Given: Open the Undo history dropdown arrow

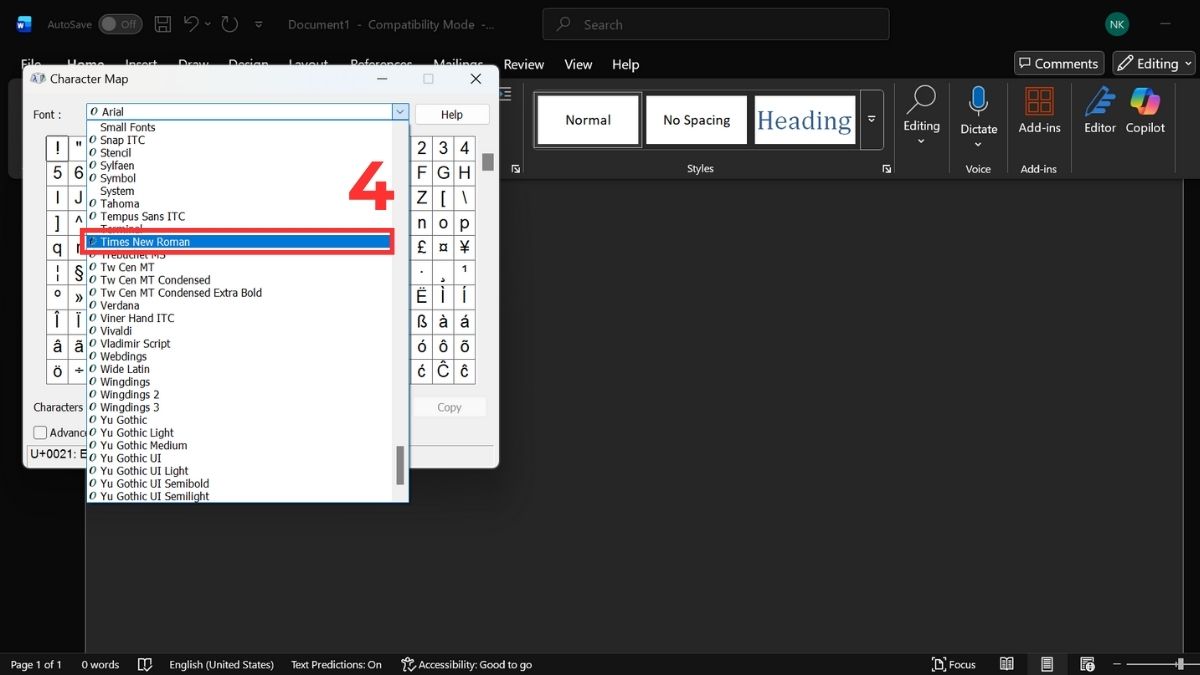Looking at the screenshot, I should point(207,24).
